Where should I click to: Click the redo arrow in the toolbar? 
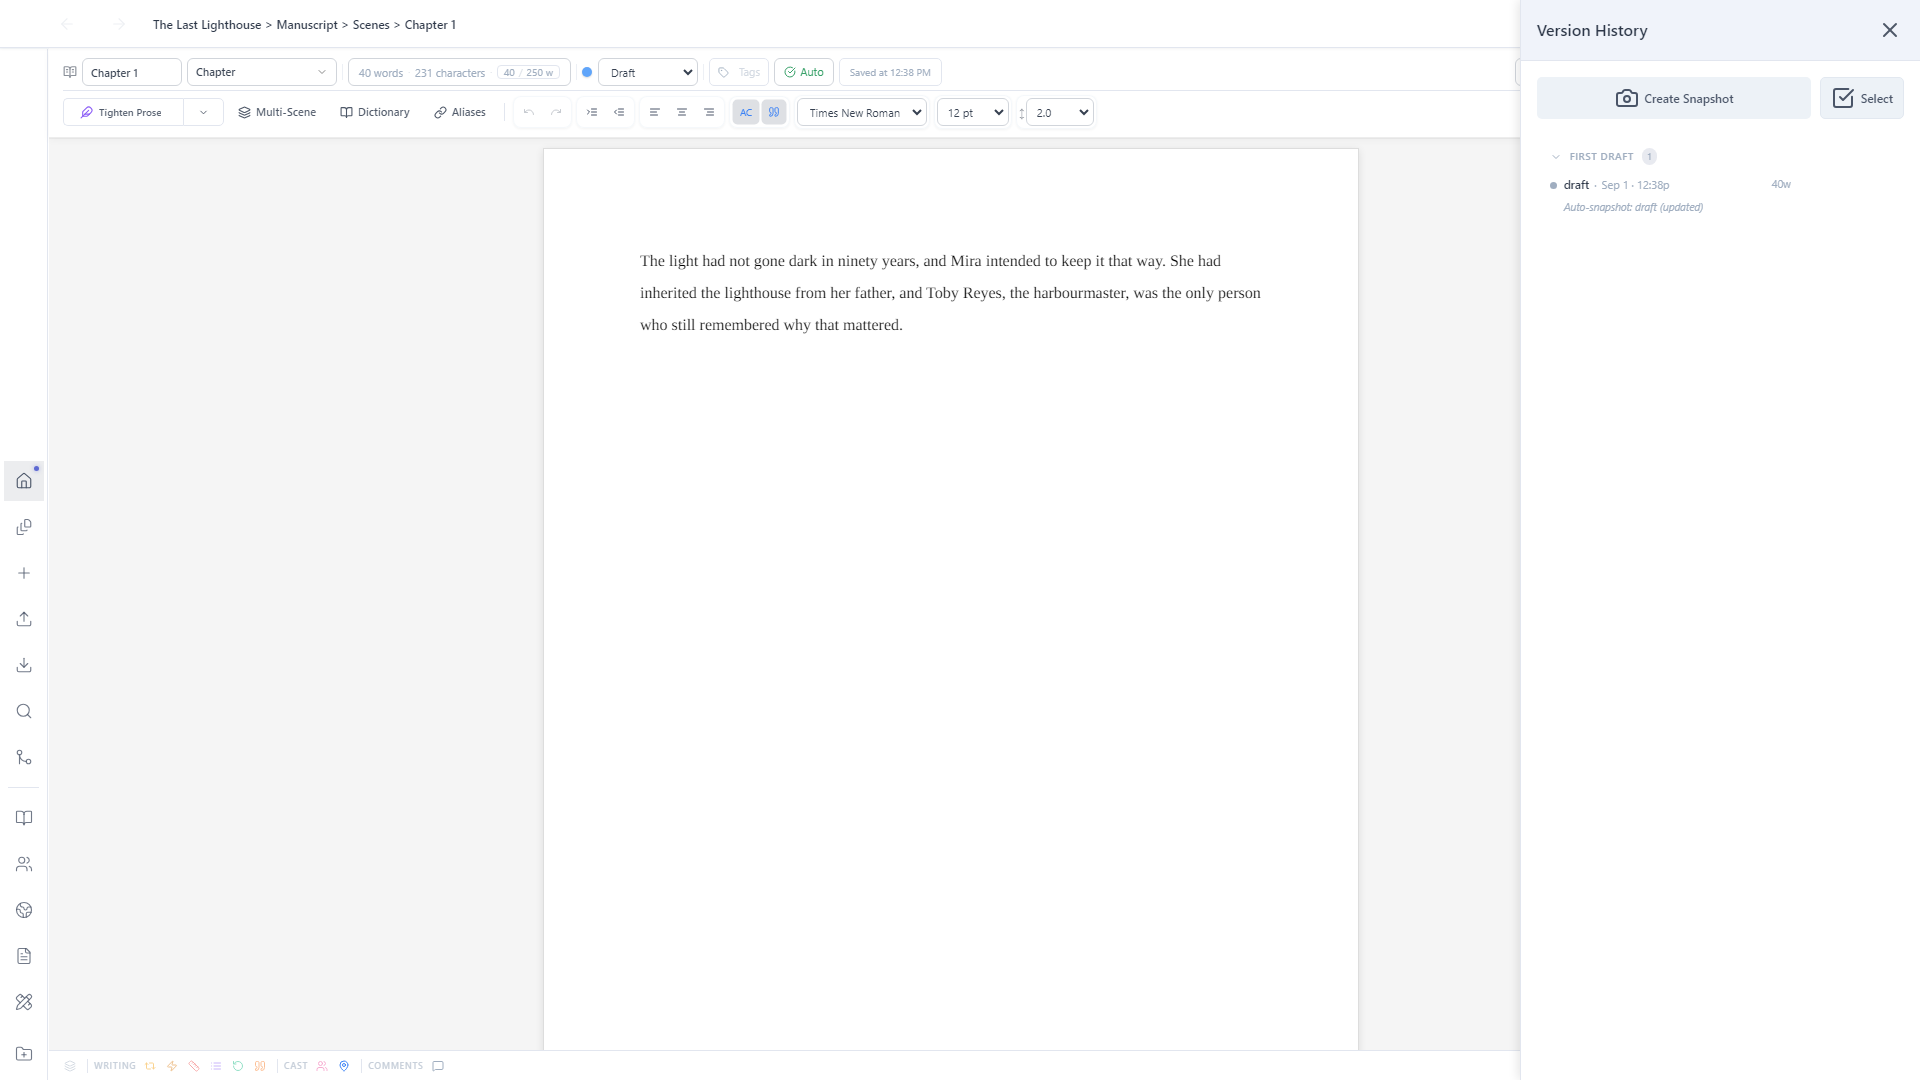pyautogui.click(x=556, y=112)
